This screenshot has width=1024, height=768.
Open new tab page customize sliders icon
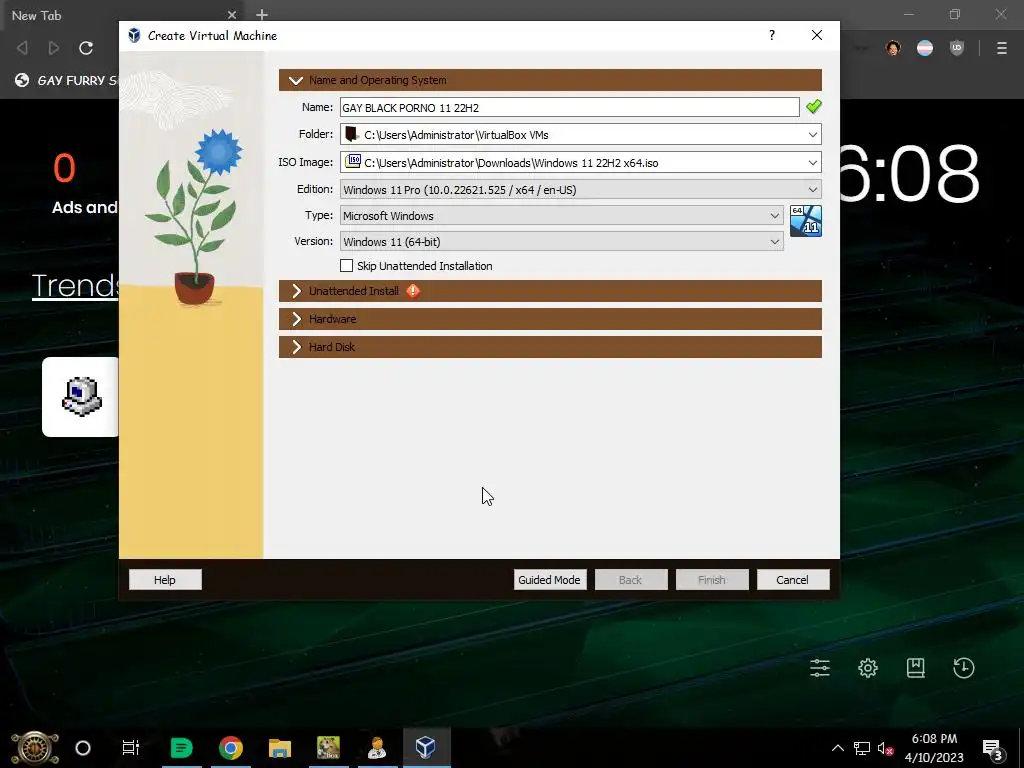tap(820, 668)
